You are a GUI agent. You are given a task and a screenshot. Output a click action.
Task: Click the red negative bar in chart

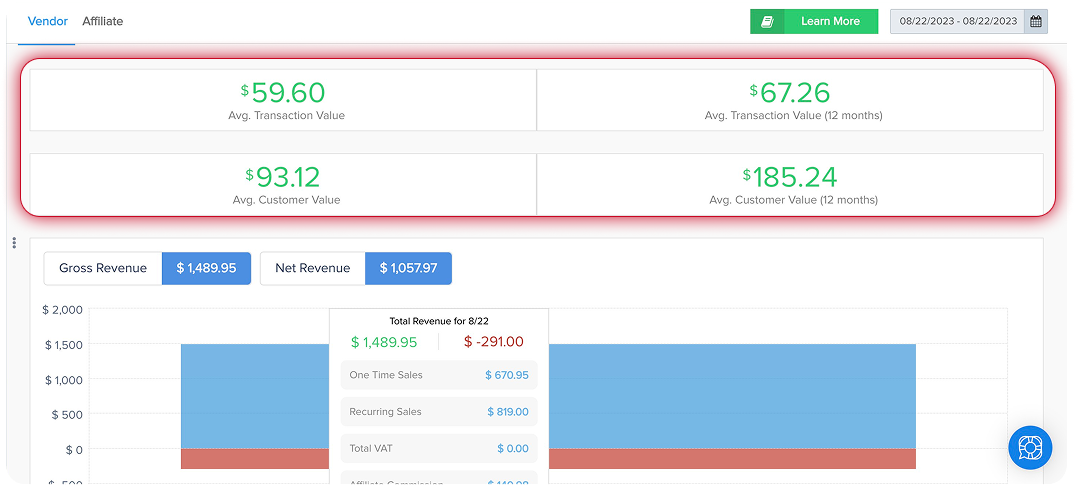[730, 459]
